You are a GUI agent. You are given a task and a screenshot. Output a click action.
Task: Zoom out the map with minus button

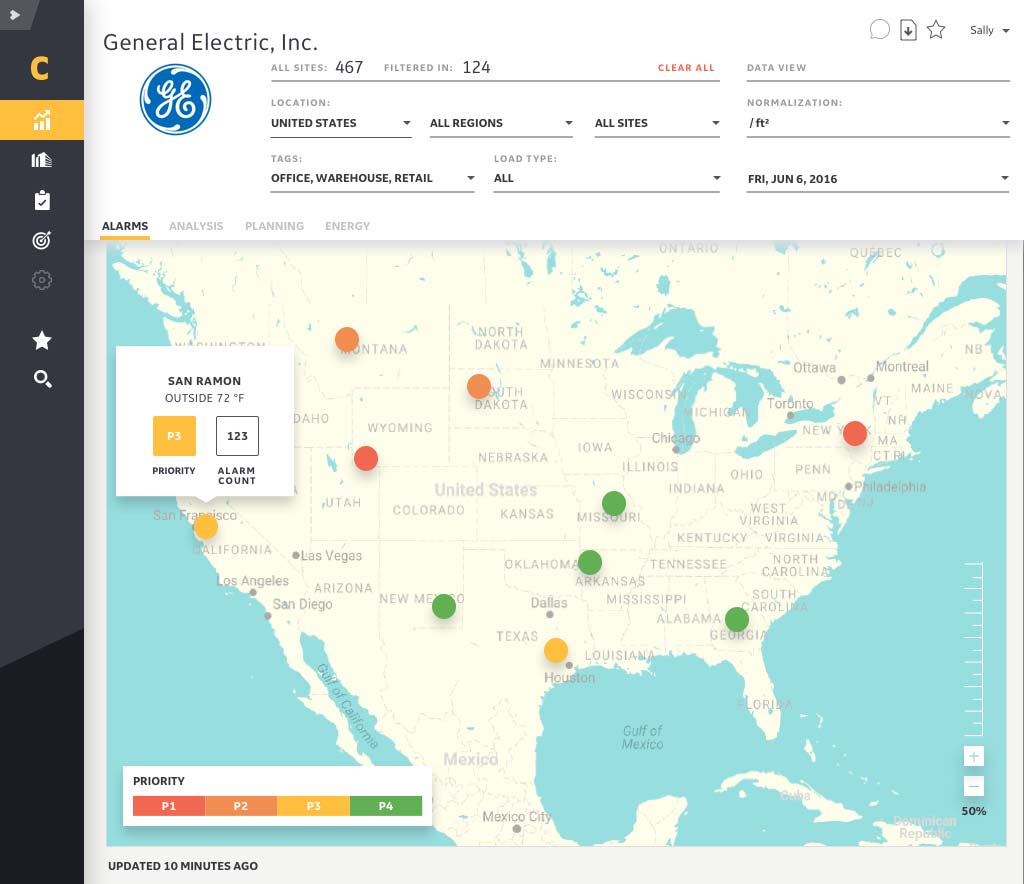click(973, 786)
